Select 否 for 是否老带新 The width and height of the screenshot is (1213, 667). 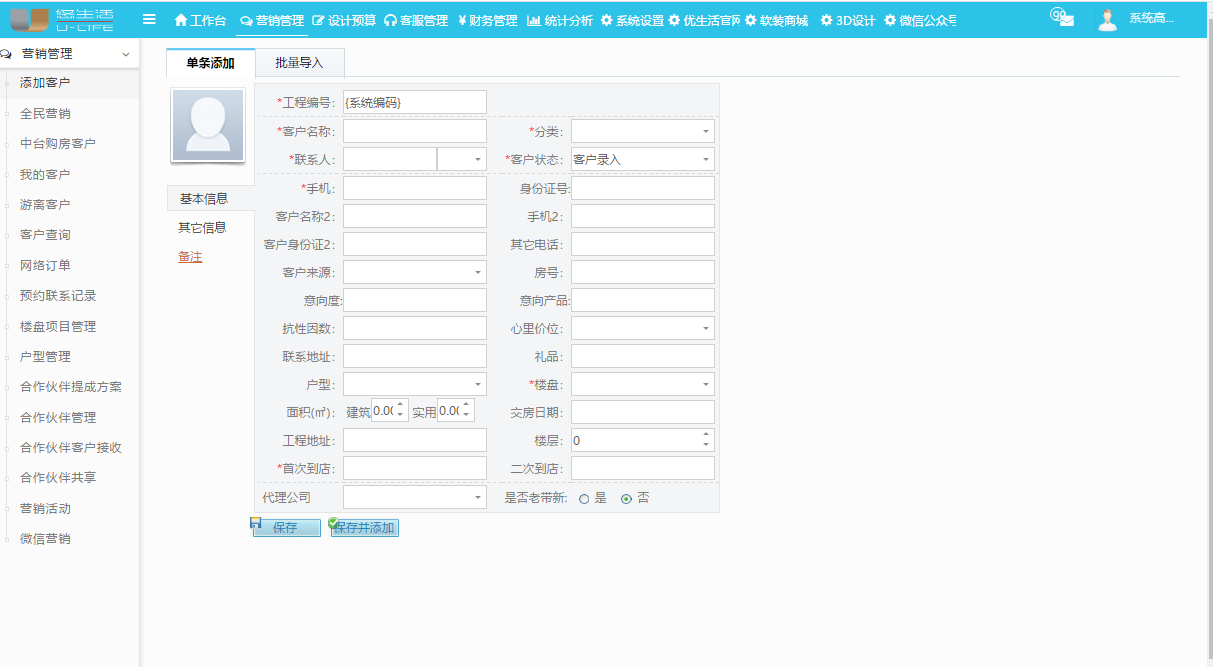click(624, 496)
